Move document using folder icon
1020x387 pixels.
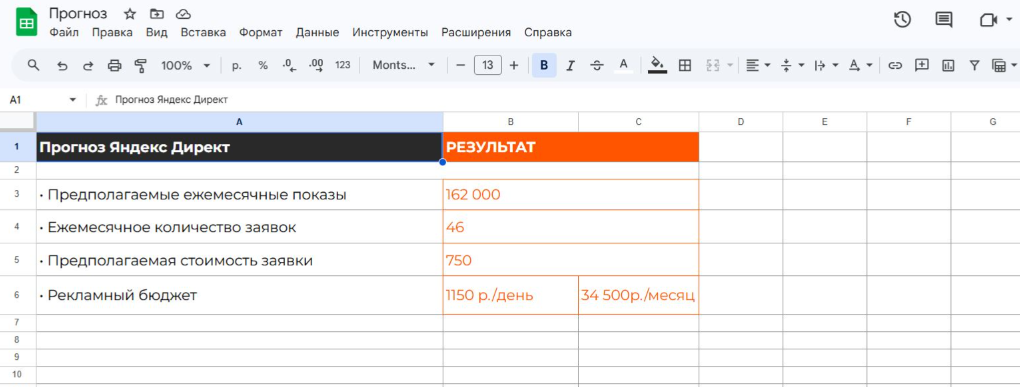[x=157, y=14]
